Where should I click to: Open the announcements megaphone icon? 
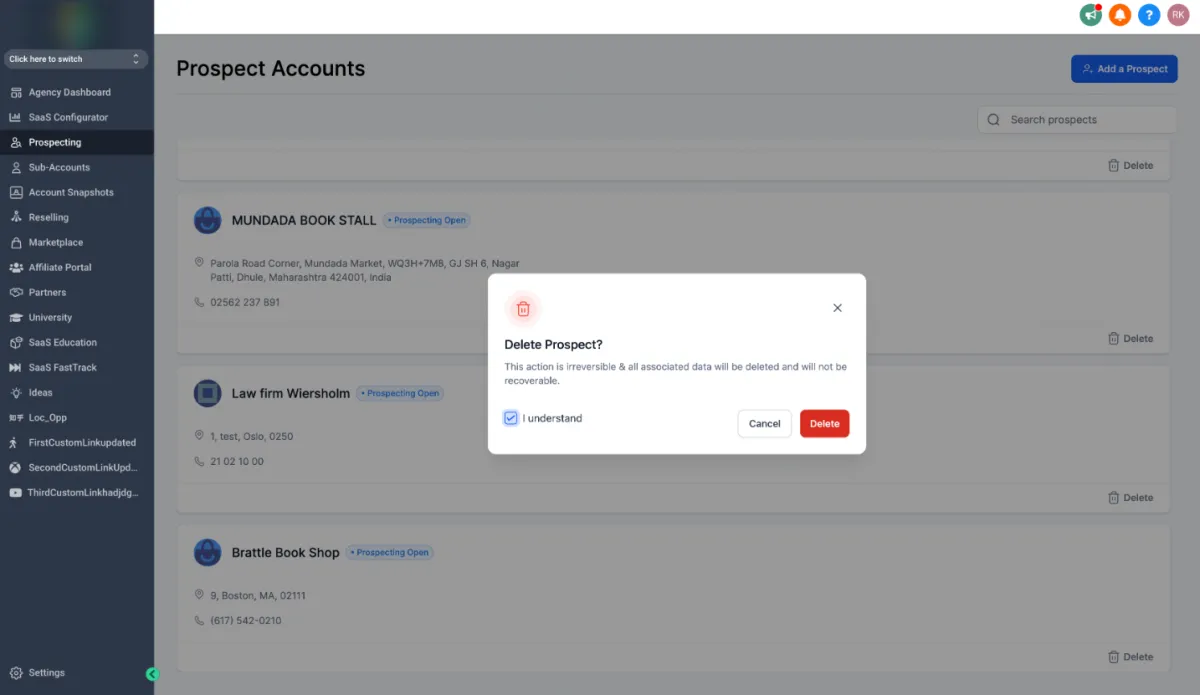(1090, 15)
